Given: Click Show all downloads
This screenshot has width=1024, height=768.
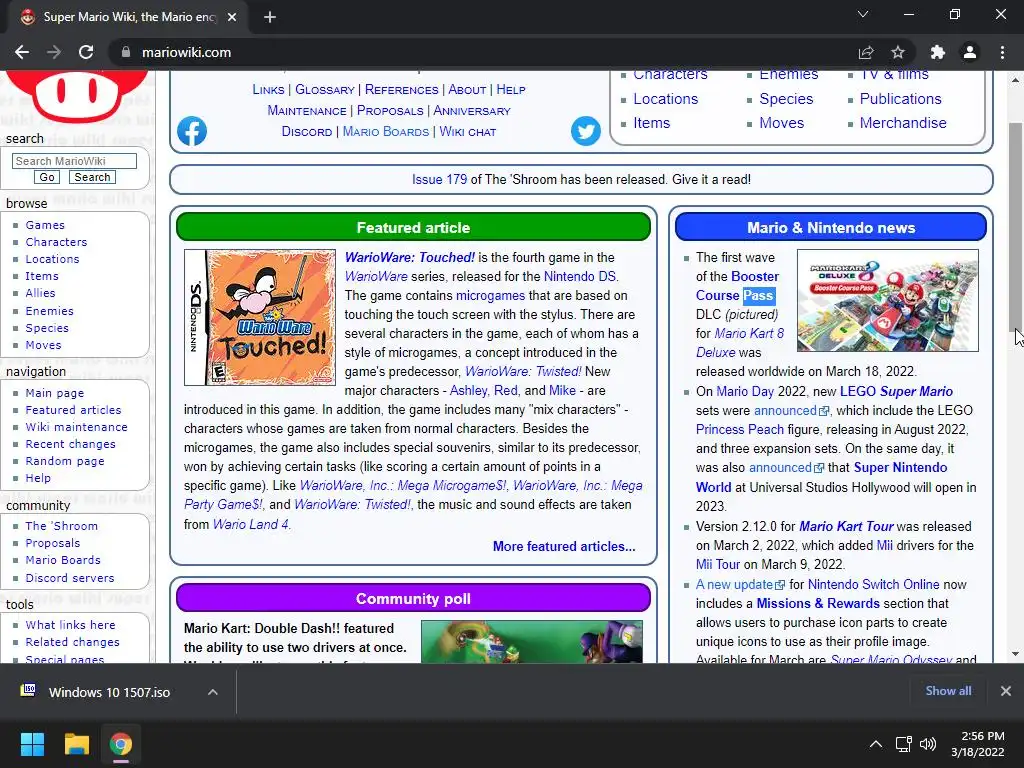Looking at the screenshot, I should coord(948,691).
